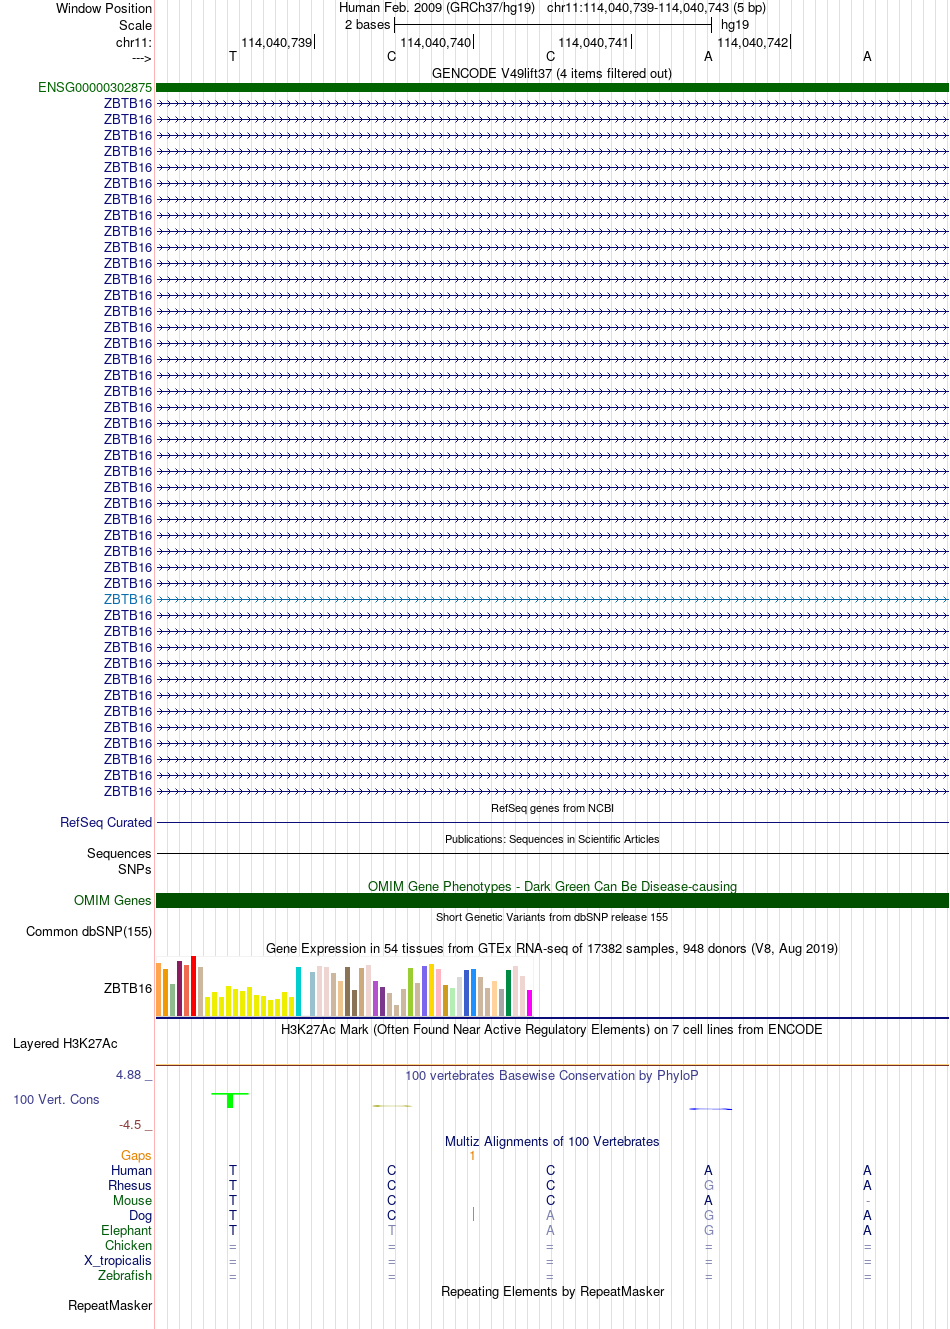
Task: Click the Scale label
Action: pos(136,26)
